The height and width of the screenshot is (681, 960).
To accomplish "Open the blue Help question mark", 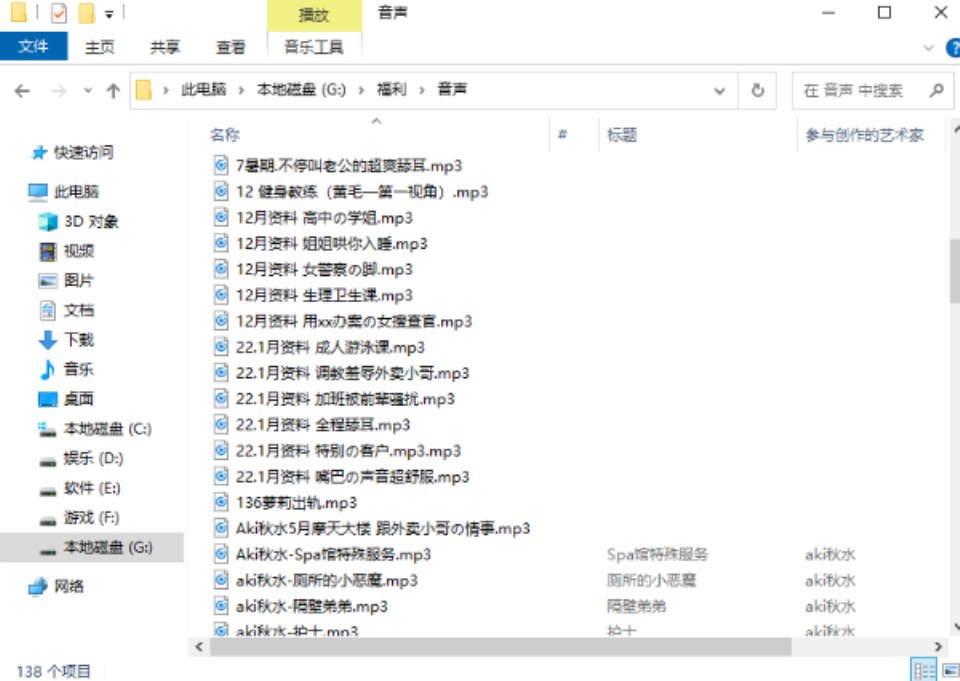I will (x=953, y=47).
